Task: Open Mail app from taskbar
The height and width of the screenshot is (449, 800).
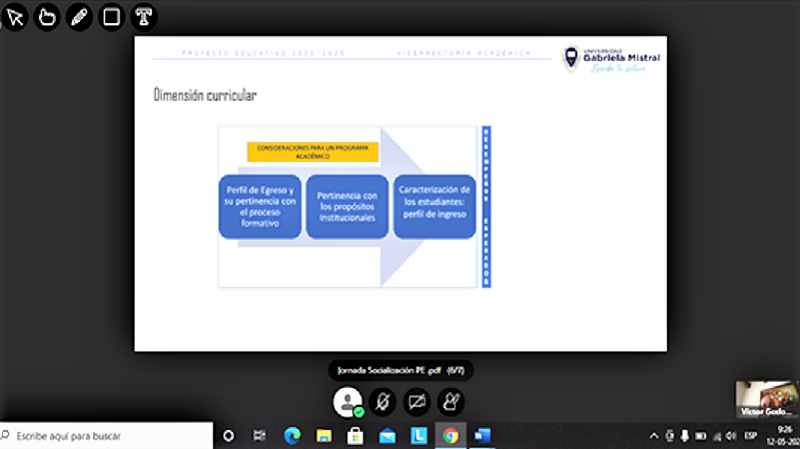Action: [x=387, y=436]
